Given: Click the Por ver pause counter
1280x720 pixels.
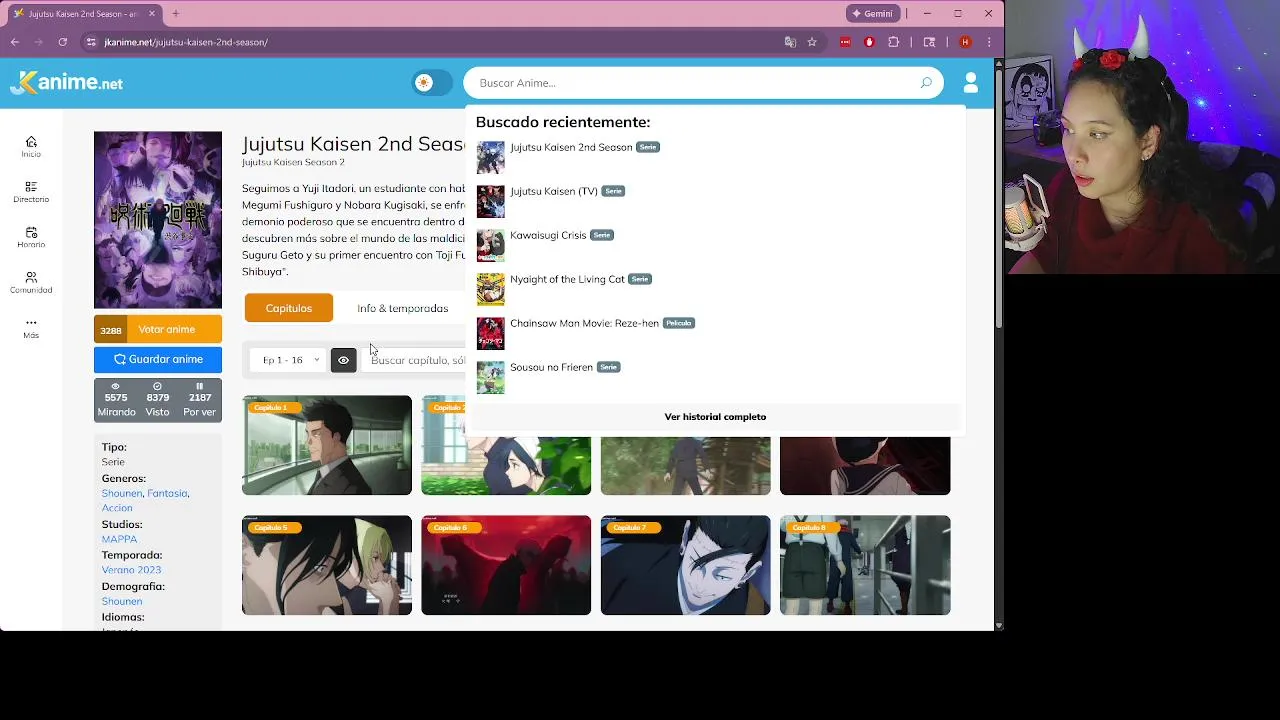Looking at the screenshot, I should tap(199, 399).
